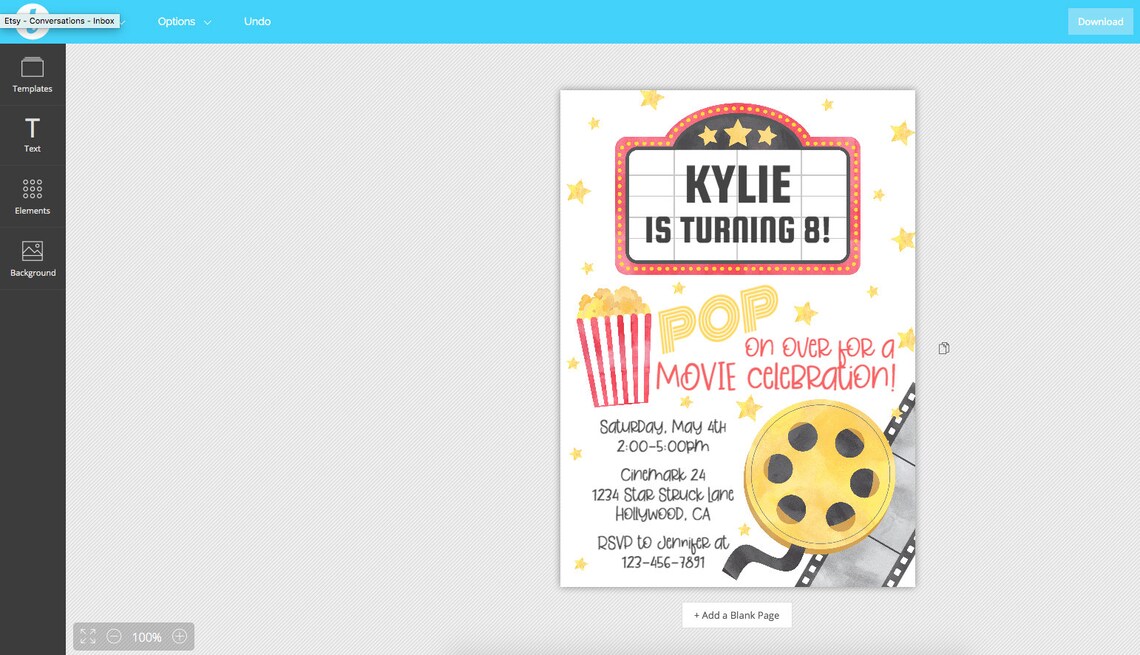The height and width of the screenshot is (655, 1140).
Task: Open the Background panel
Action: [32, 259]
